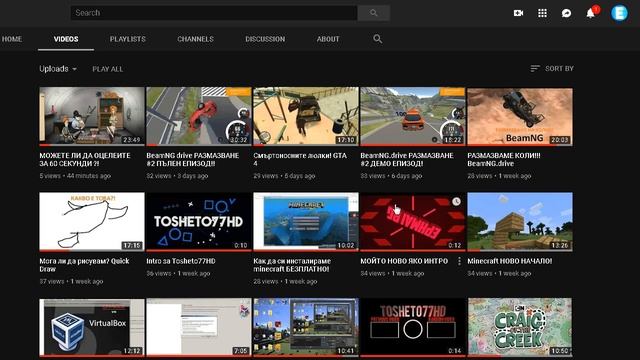Click the orange car 15:22 thumbnail

(x=413, y=116)
